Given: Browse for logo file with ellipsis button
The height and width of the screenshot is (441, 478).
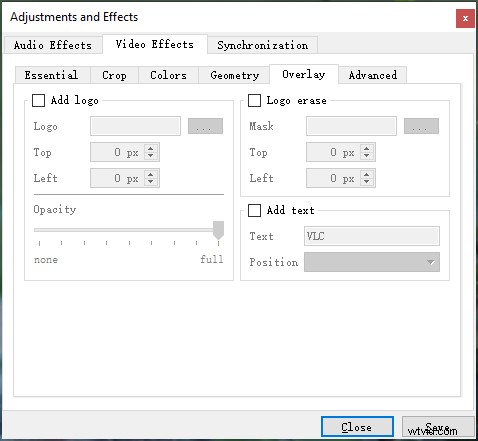Looking at the screenshot, I should pos(205,126).
